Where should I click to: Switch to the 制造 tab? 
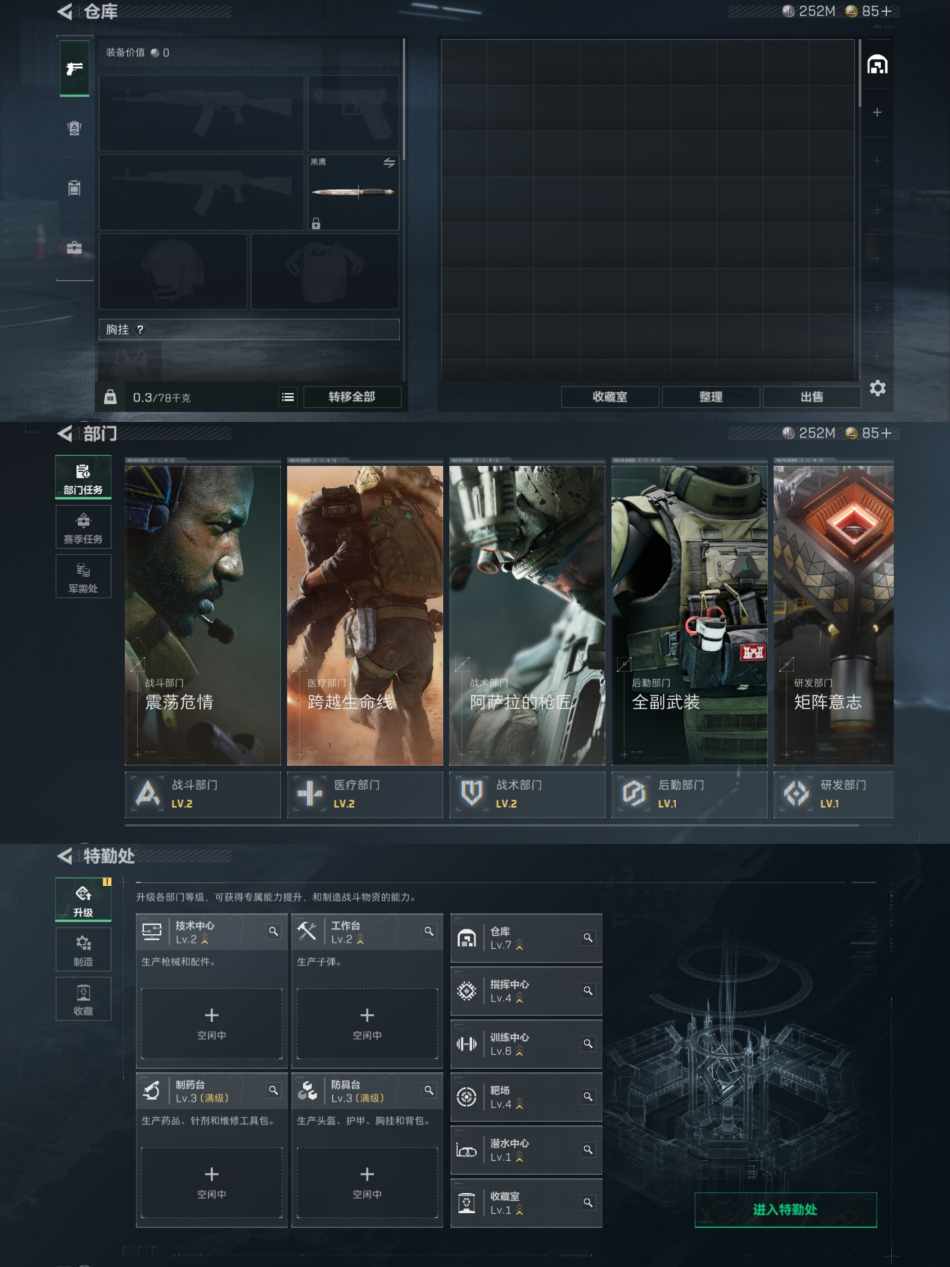coord(83,948)
